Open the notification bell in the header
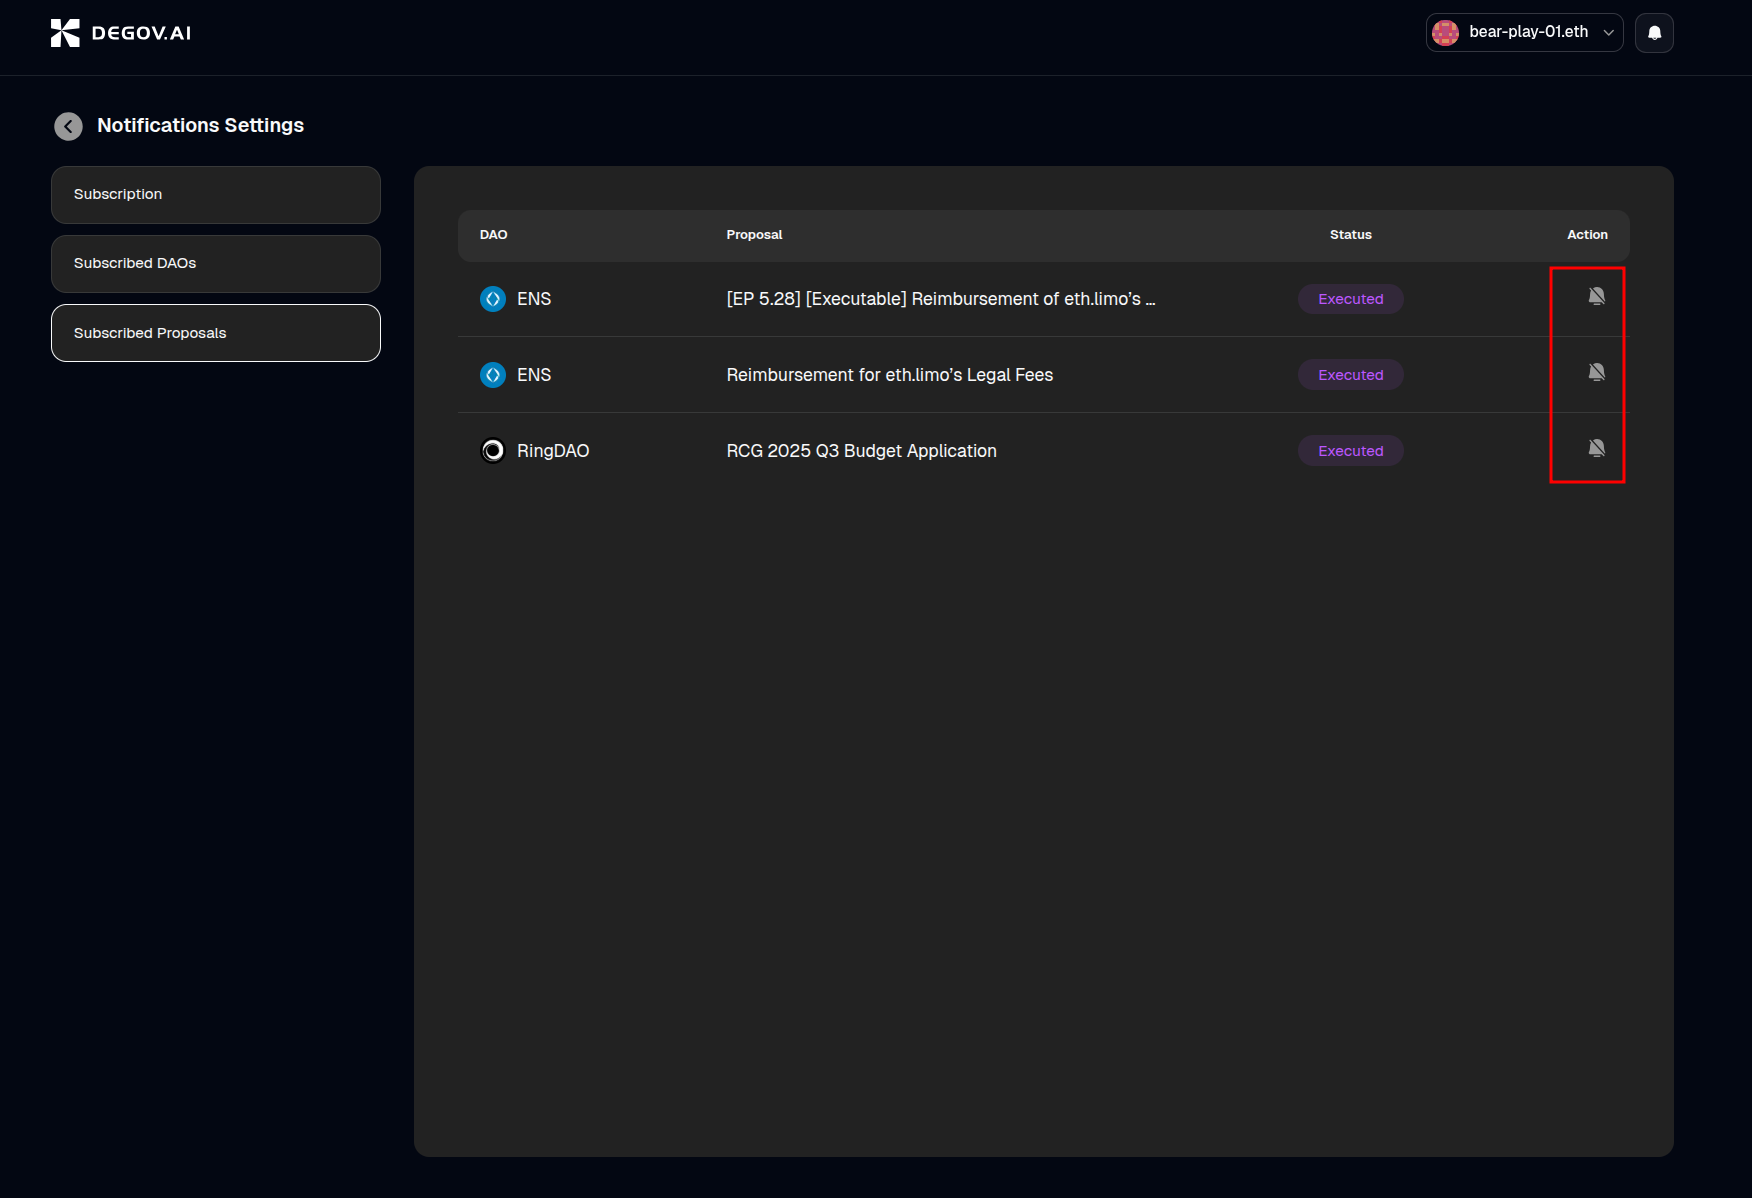This screenshot has height=1198, width=1752. pyautogui.click(x=1654, y=33)
